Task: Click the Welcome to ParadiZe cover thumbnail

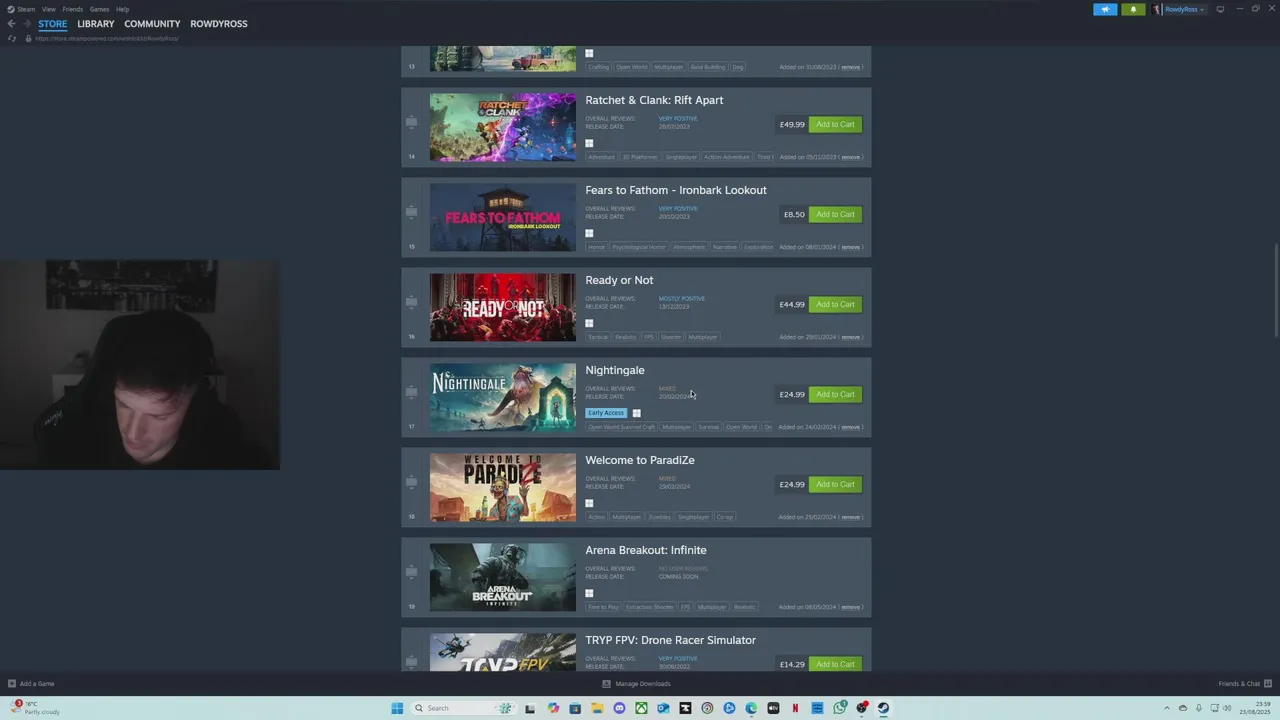Action: 503,487
